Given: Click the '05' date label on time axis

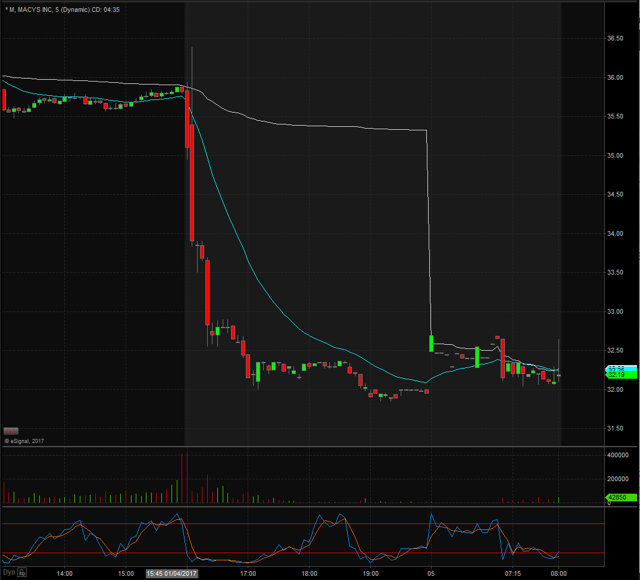Looking at the screenshot, I should (x=431, y=573).
